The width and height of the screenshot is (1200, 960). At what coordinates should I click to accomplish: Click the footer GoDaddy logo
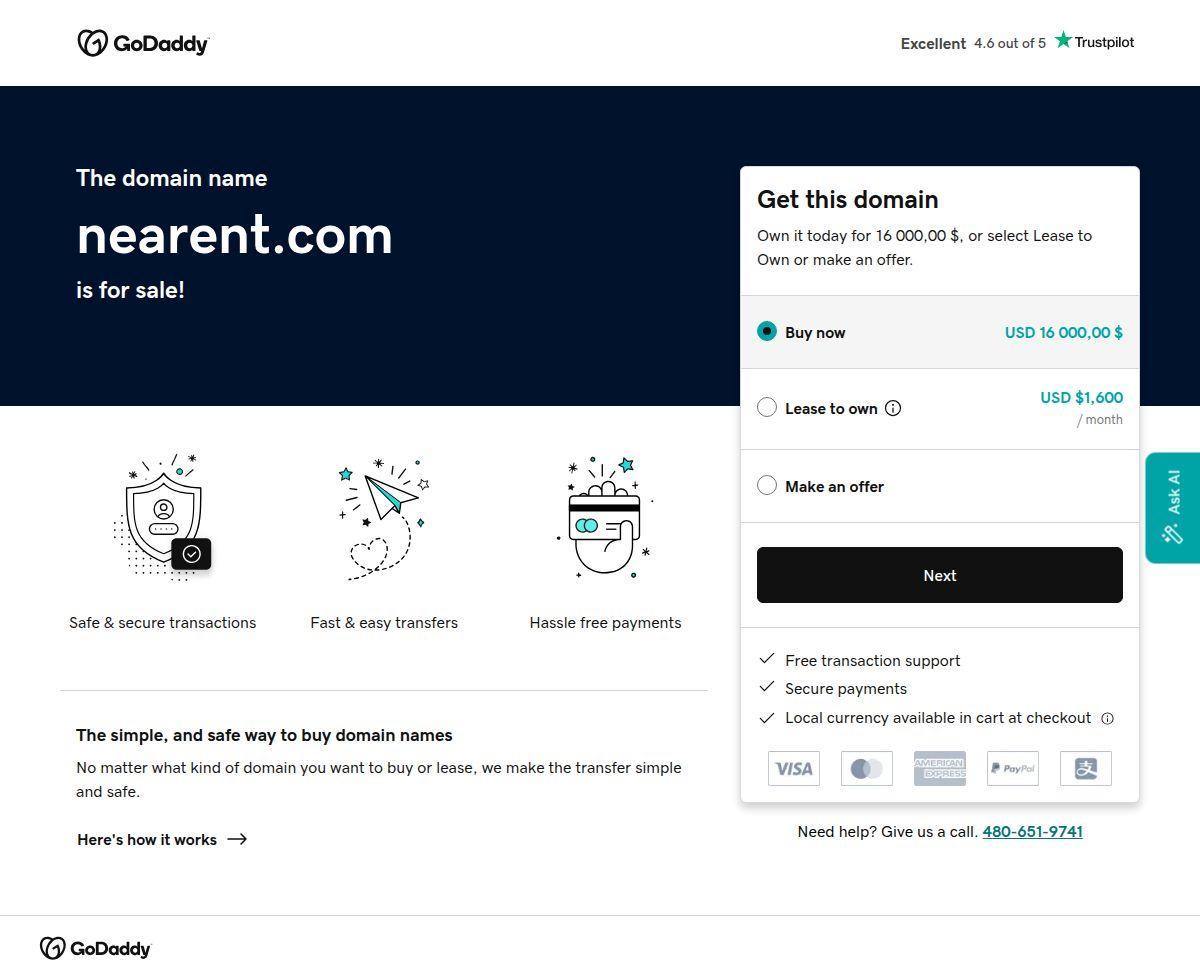tap(96, 948)
